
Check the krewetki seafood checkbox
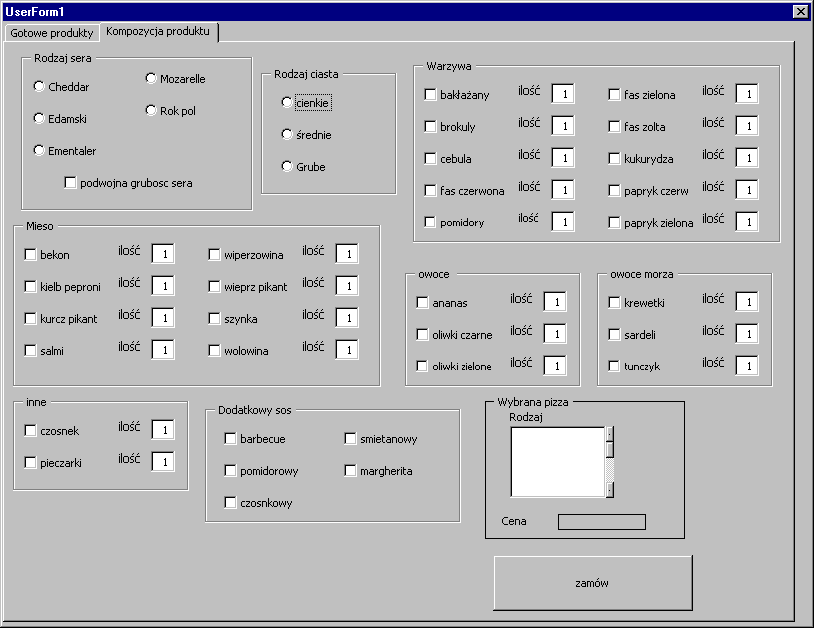click(615, 303)
